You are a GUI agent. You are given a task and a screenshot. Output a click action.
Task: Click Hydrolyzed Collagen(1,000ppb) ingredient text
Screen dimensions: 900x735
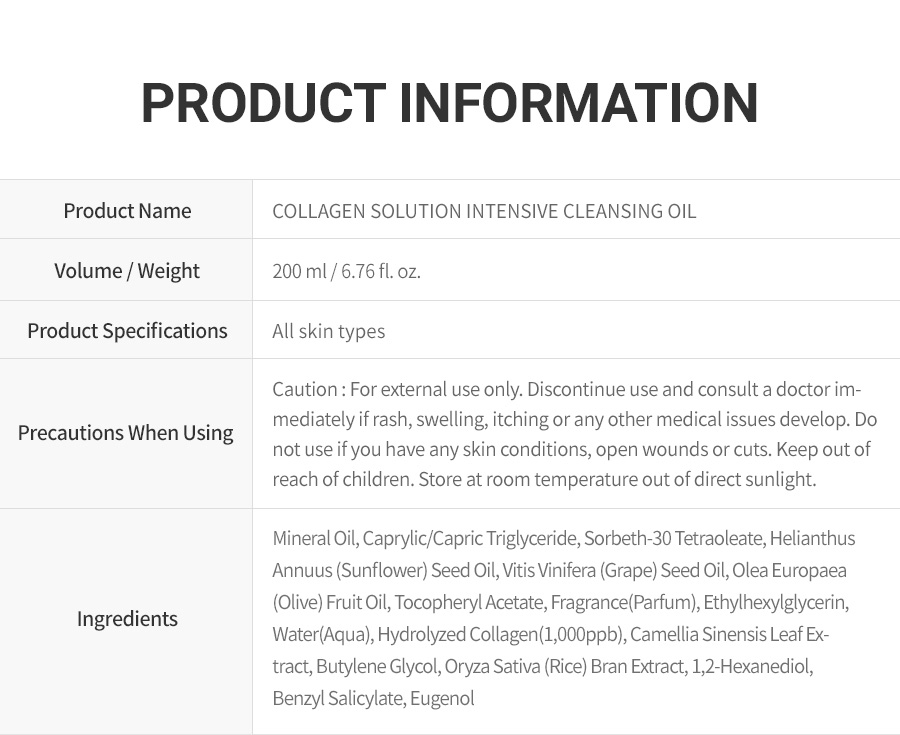pyautogui.click(x=501, y=635)
